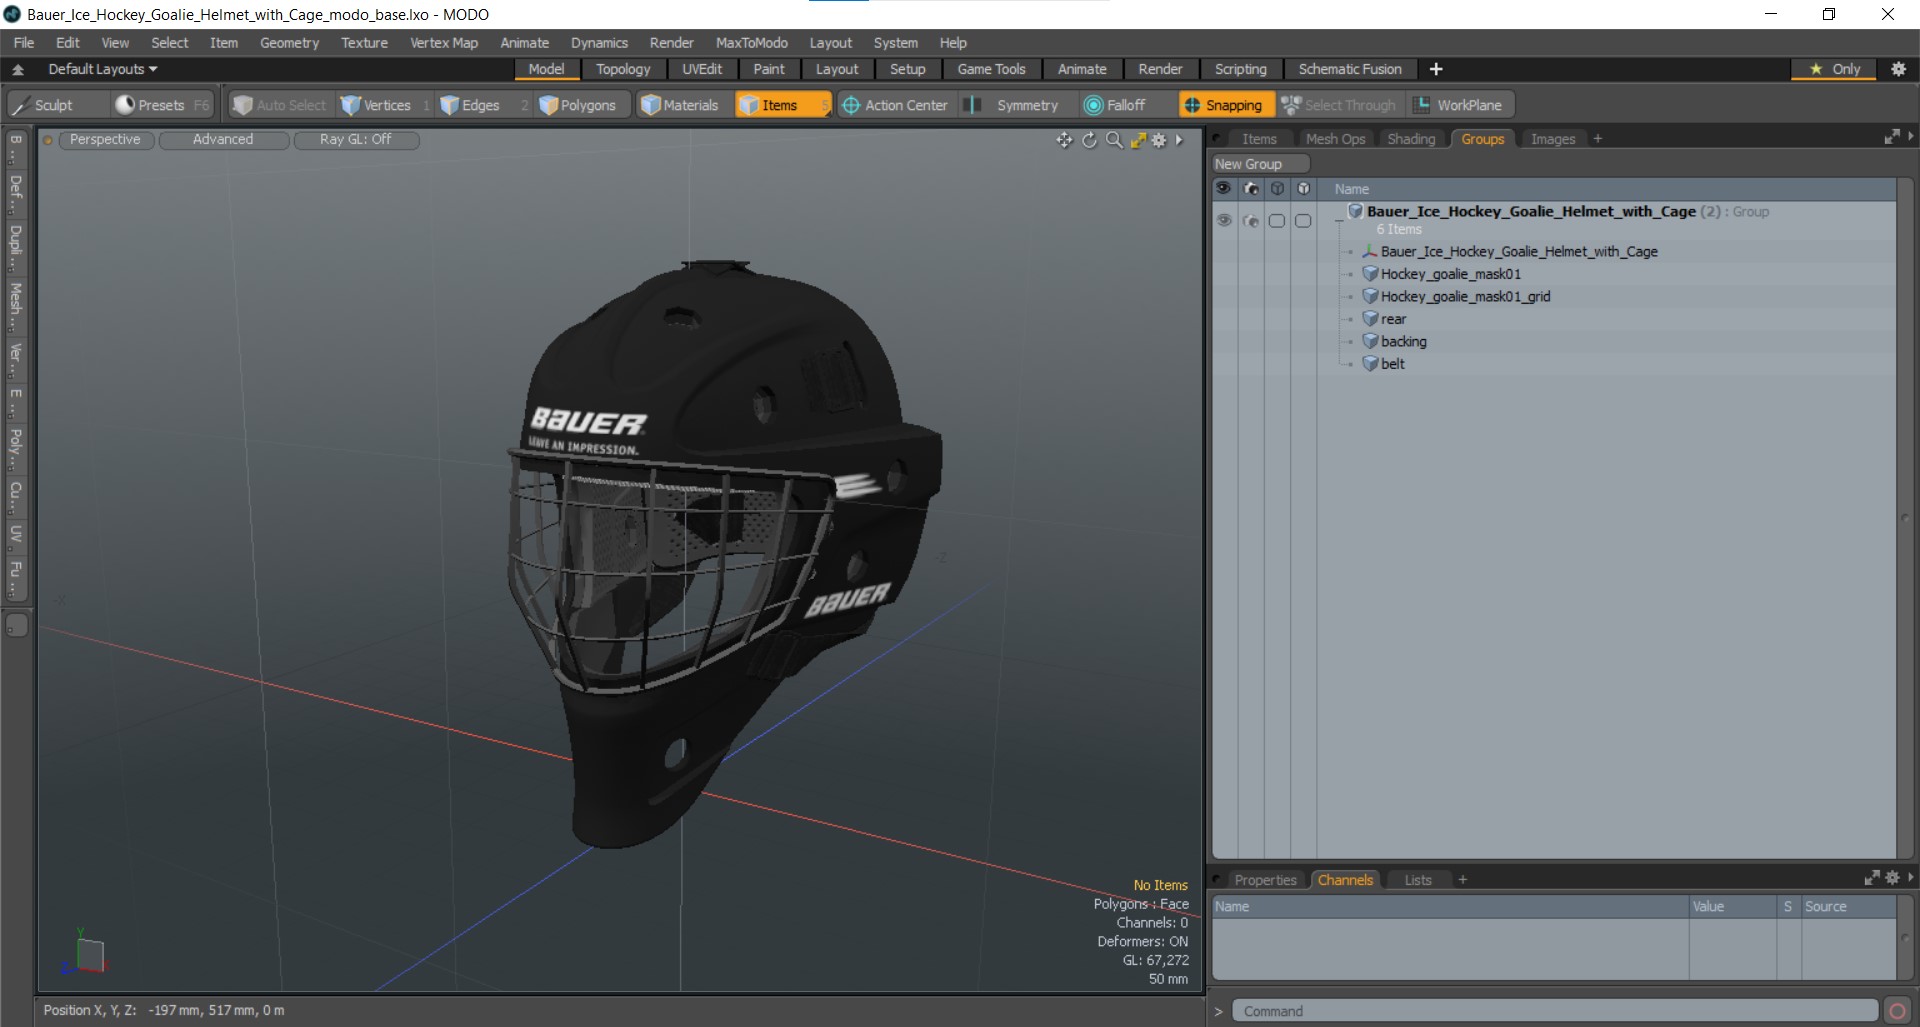Toggle the lock checkbox of helmet group

1277,220
